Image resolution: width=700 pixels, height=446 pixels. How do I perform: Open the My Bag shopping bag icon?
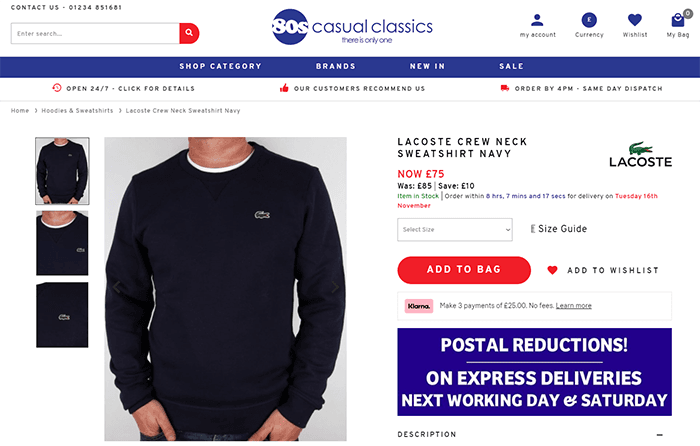pos(678,20)
